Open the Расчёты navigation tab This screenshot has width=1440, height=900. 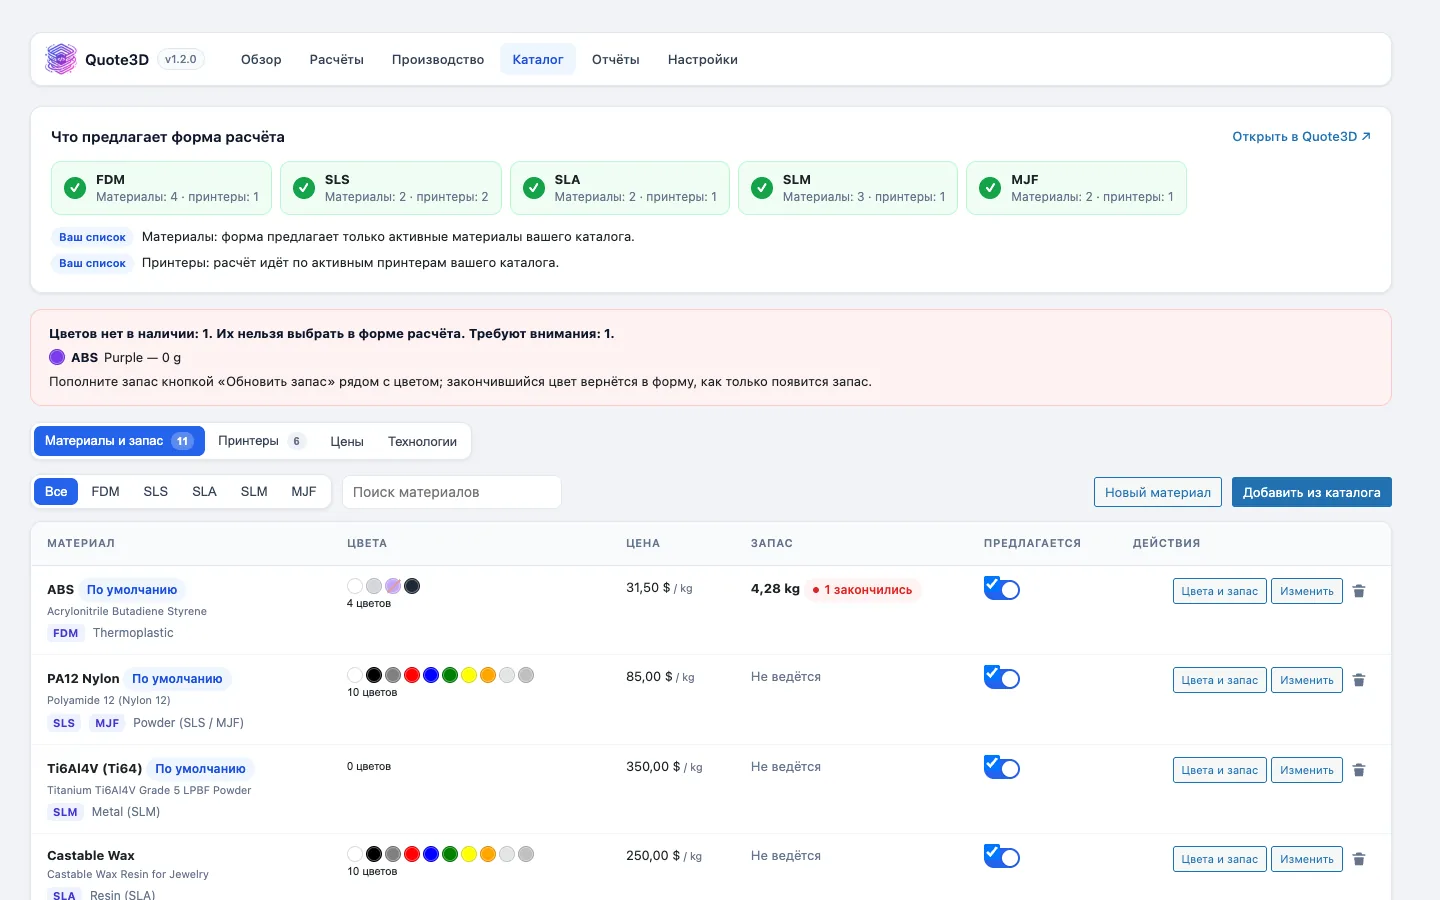(337, 59)
